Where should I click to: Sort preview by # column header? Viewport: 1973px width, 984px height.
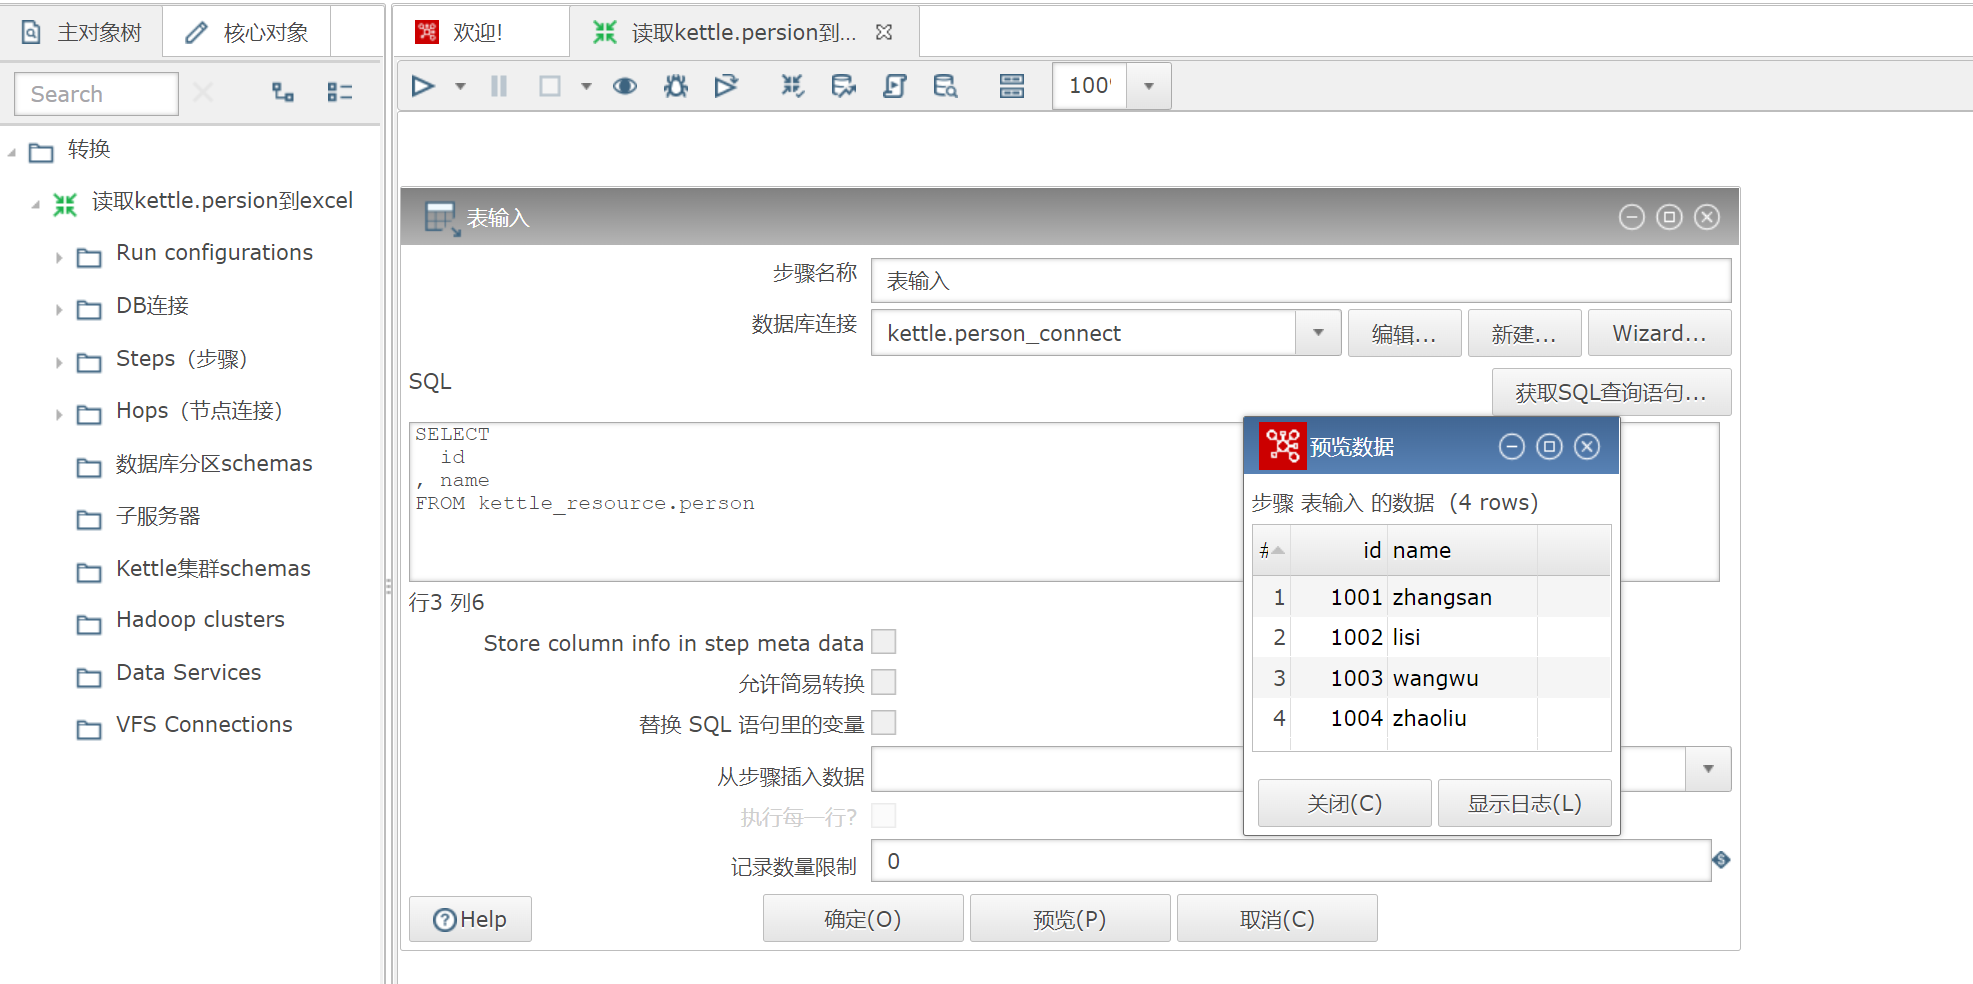[x=1271, y=550]
